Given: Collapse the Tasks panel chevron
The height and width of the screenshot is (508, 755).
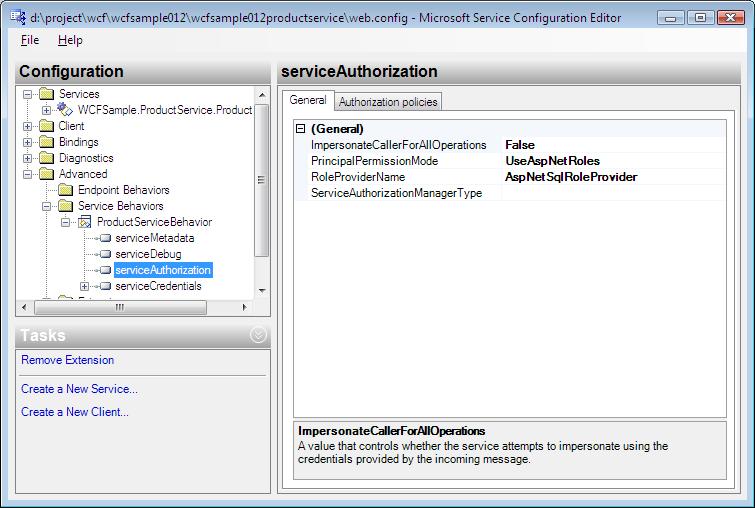Looking at the screenshot, I should coord(259,335).
